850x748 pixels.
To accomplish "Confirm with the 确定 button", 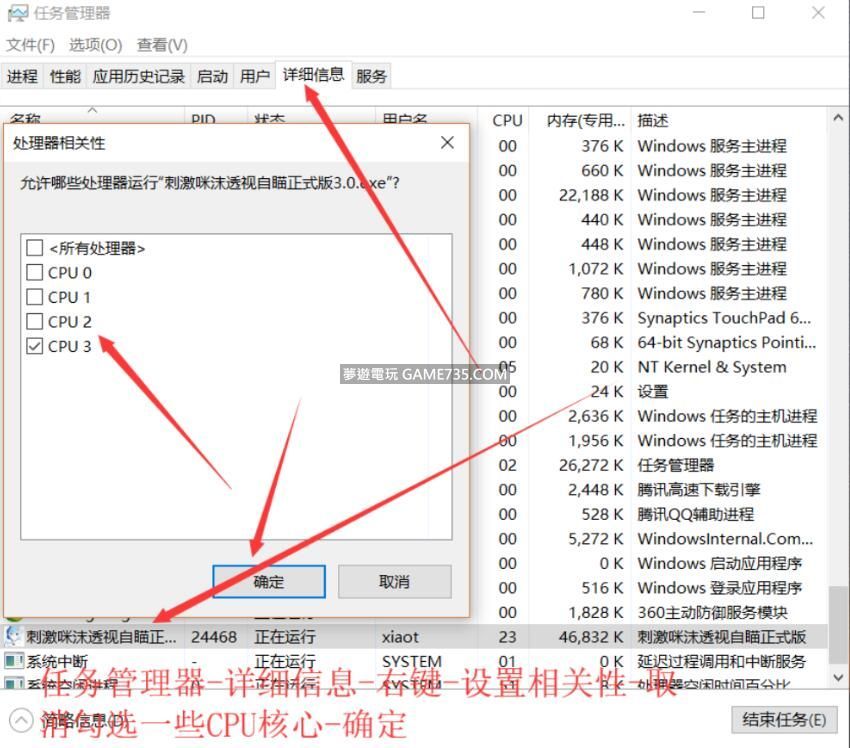I will (269, 582).
